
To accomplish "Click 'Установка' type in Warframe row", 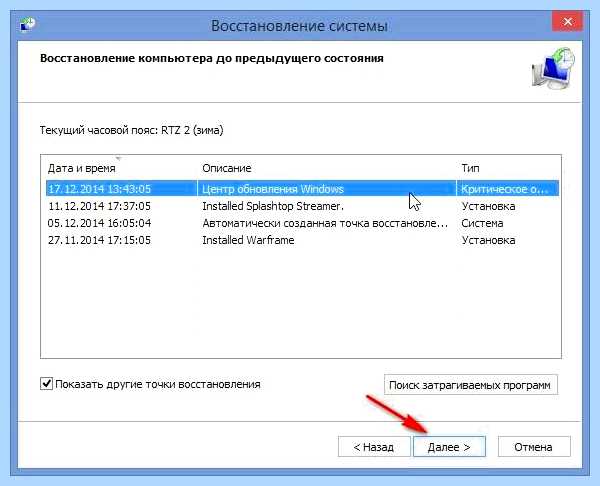I will pyautogui.click(x=488, y=240).
